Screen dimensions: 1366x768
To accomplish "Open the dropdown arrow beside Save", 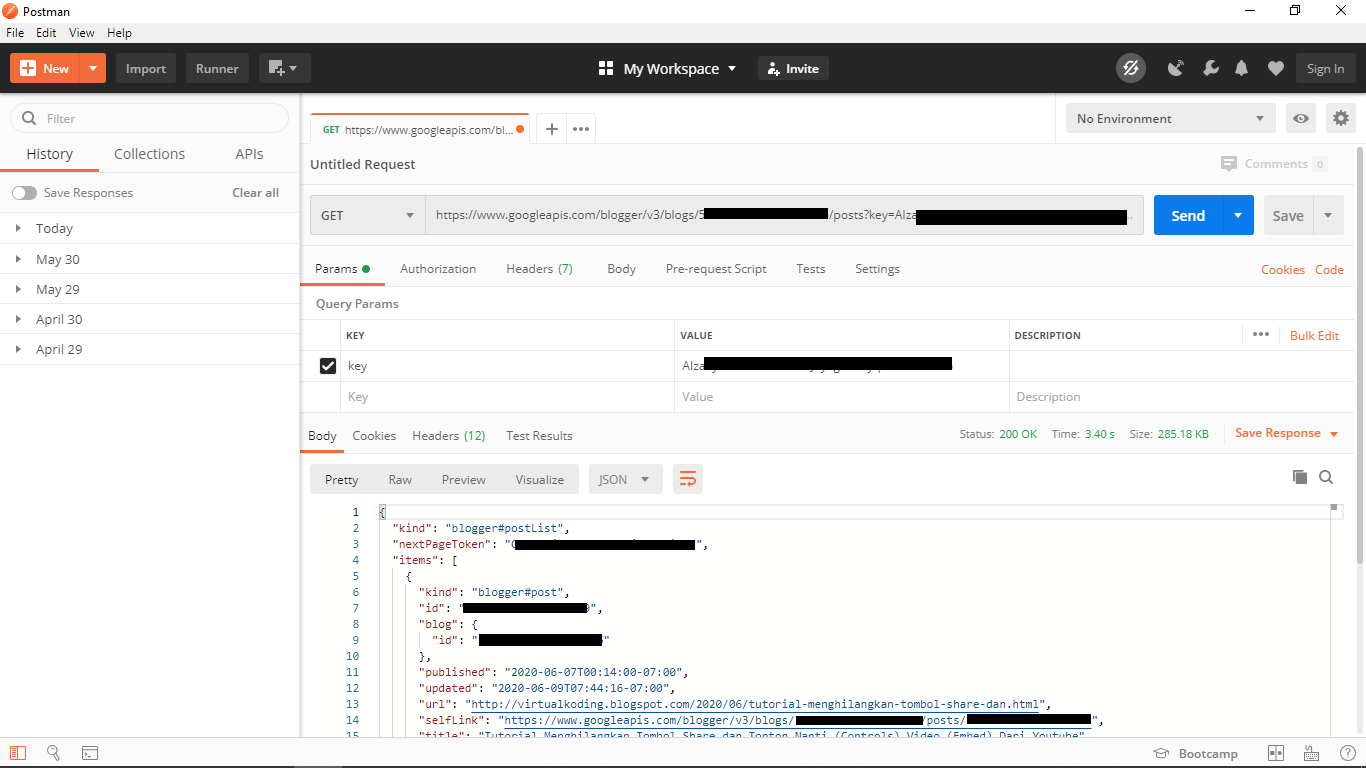I will 1328,215.
